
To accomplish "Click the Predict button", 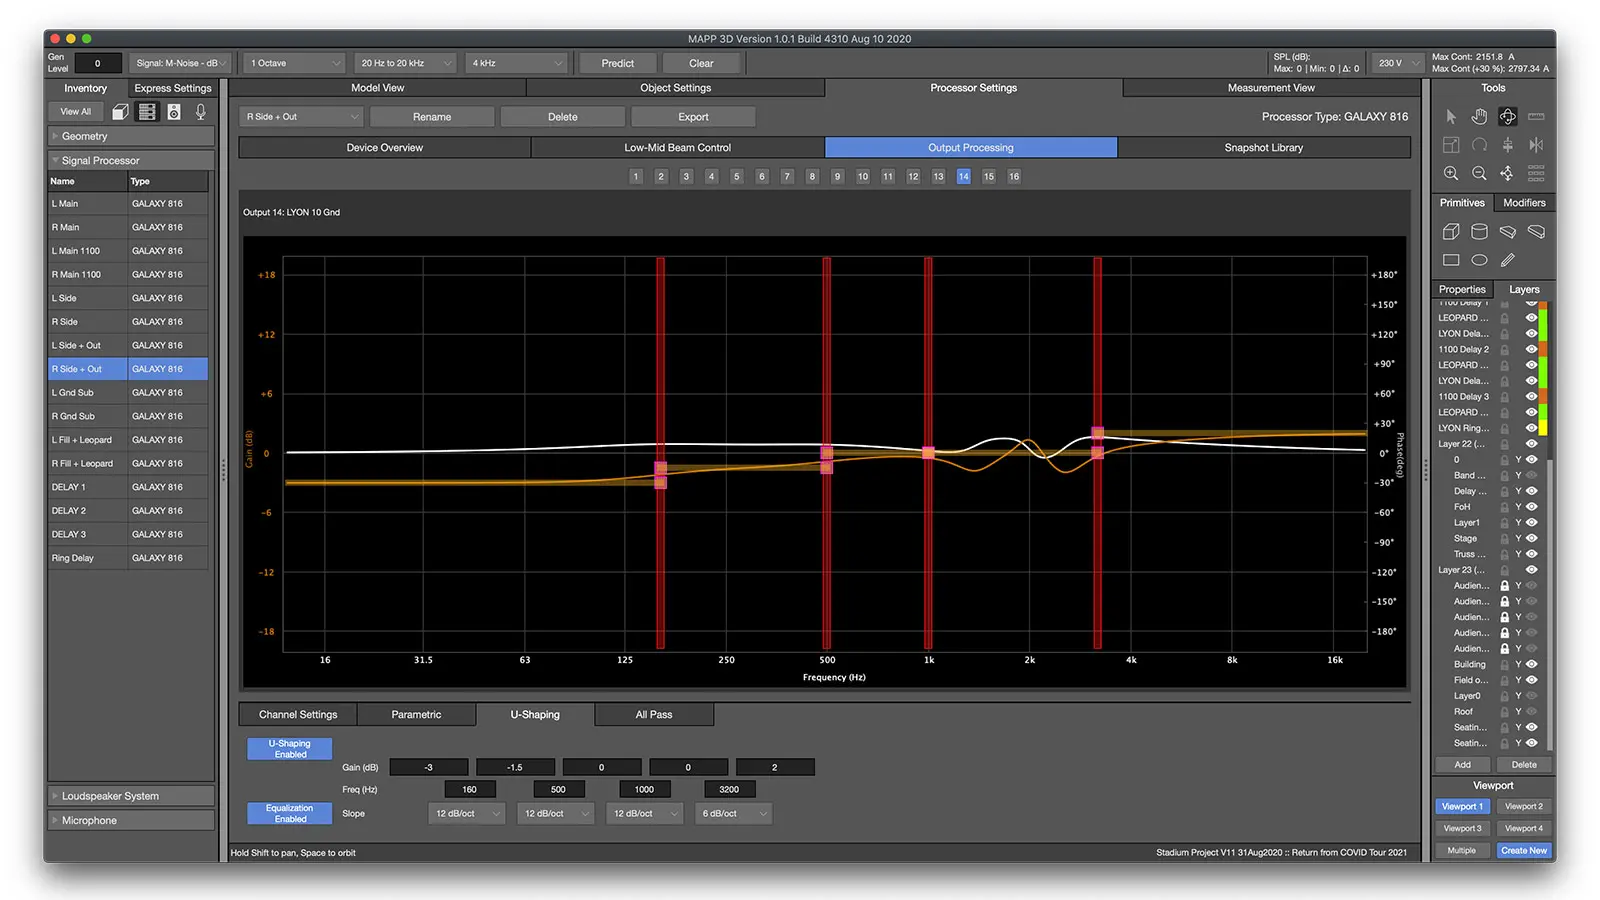I will (x=617, y=62).
